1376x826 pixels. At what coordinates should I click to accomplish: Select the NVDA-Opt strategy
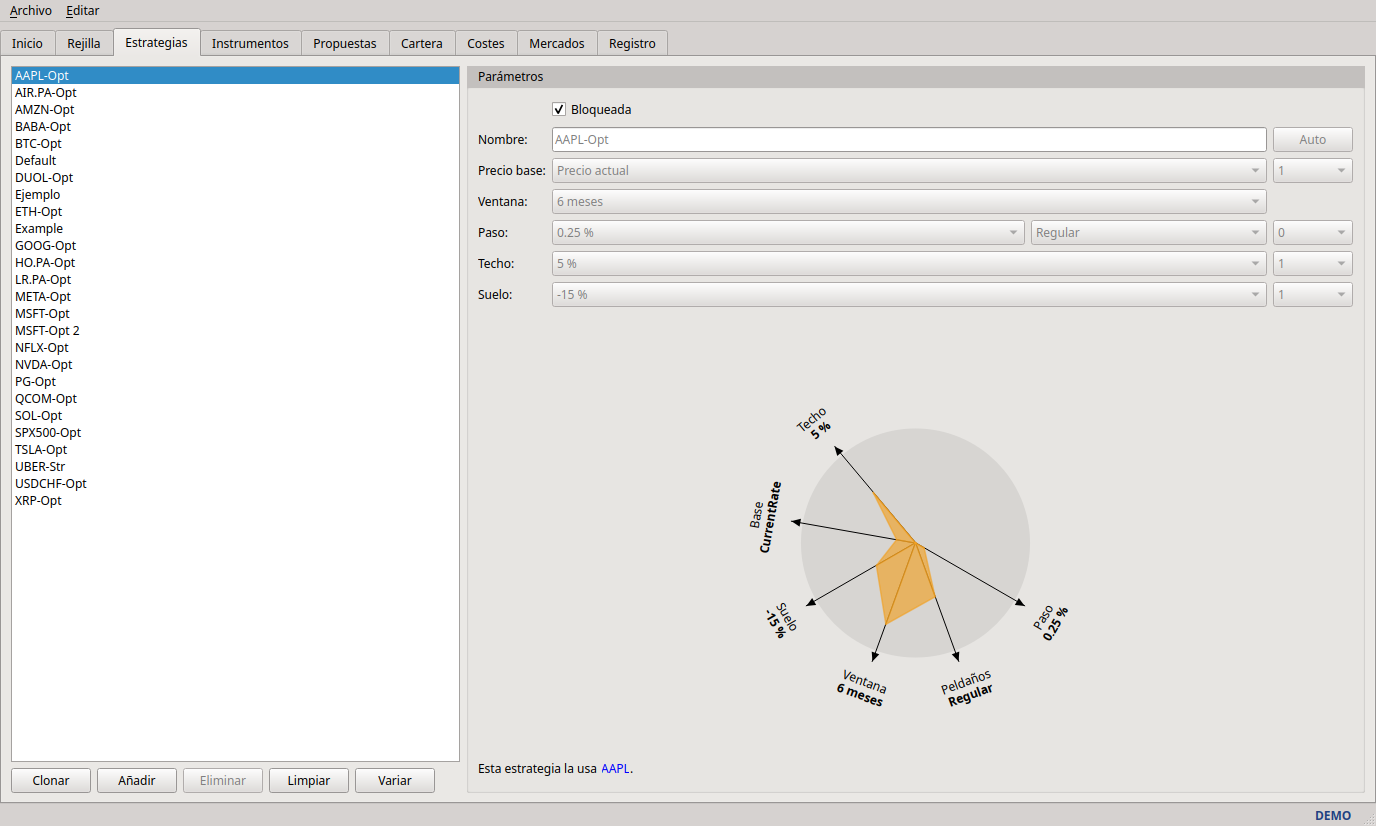(x=235, y=364)
